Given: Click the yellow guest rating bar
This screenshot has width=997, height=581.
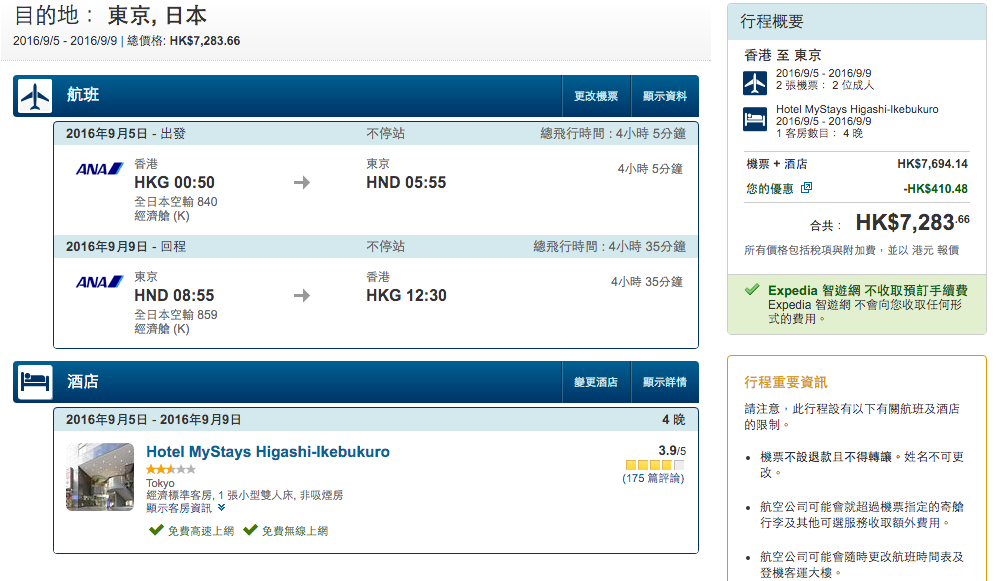Looking at the screenshot, I should (x=655, y=465).
